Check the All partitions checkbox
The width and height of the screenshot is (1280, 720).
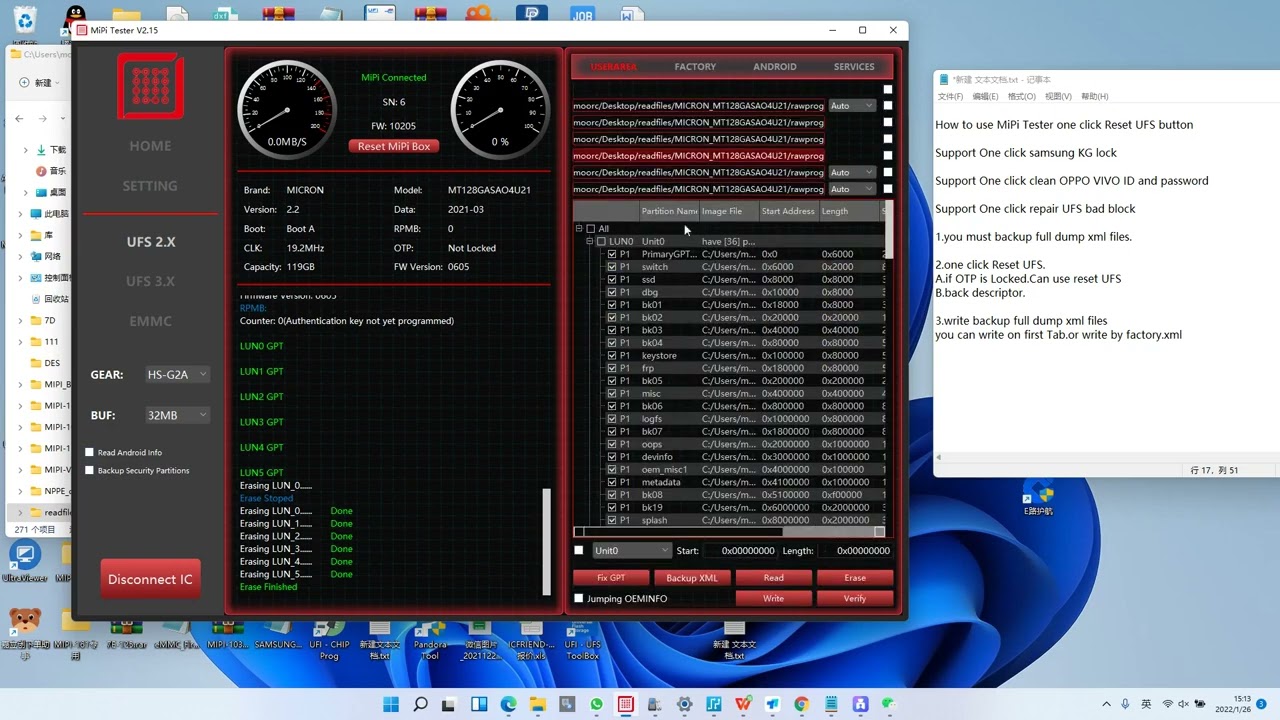pyautogui.click(x=590, y=229)
